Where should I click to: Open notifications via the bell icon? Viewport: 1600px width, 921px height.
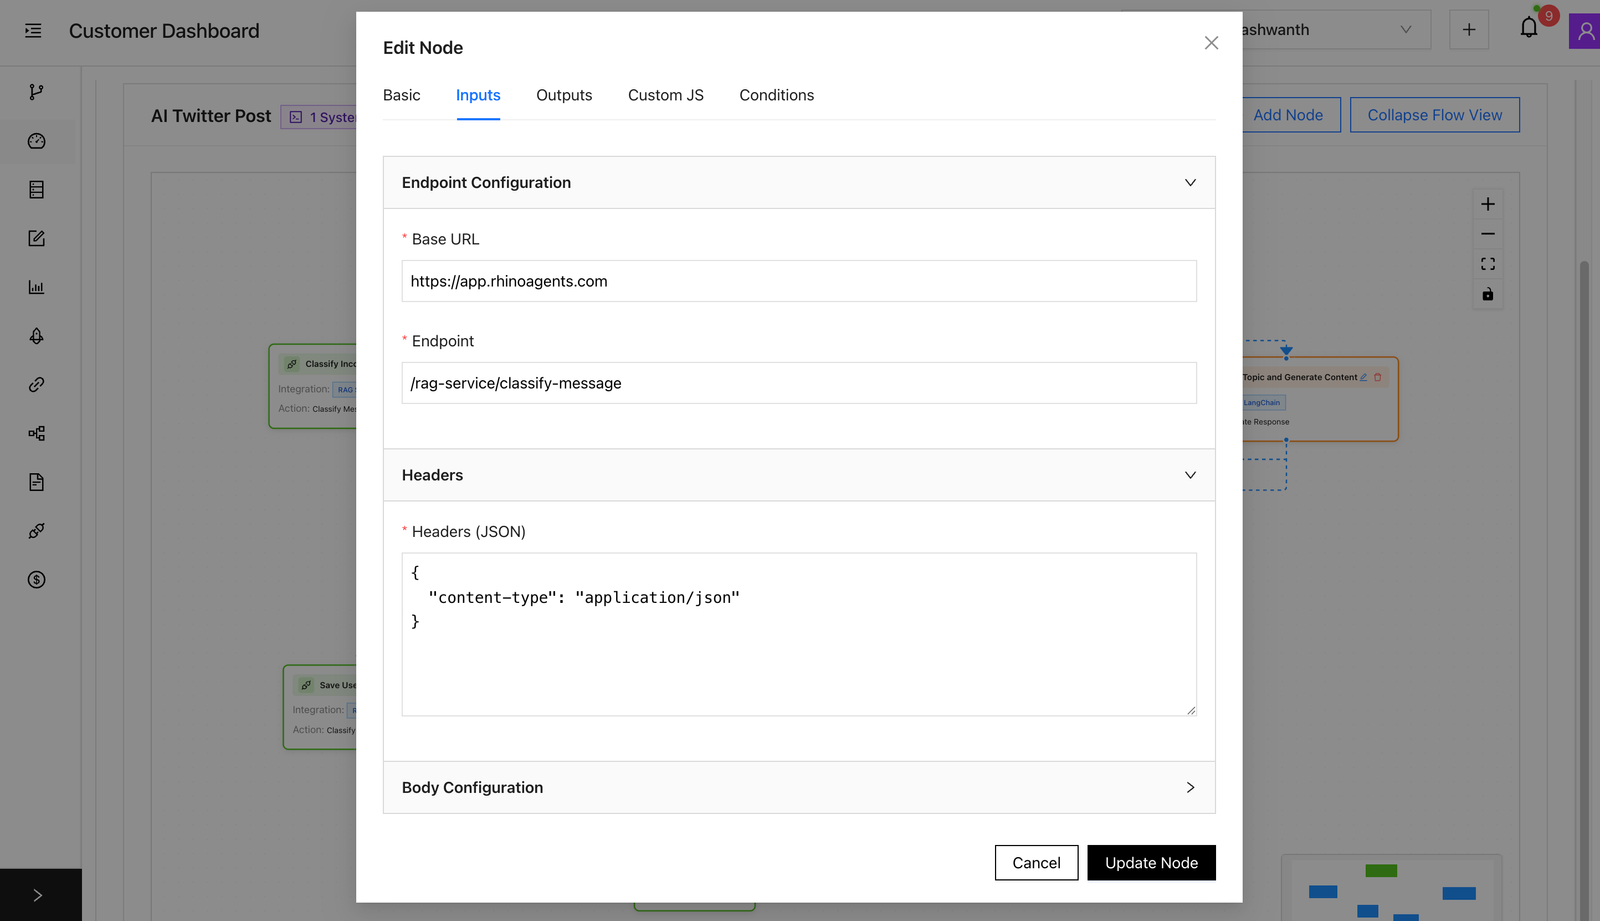coord(1528,27)
